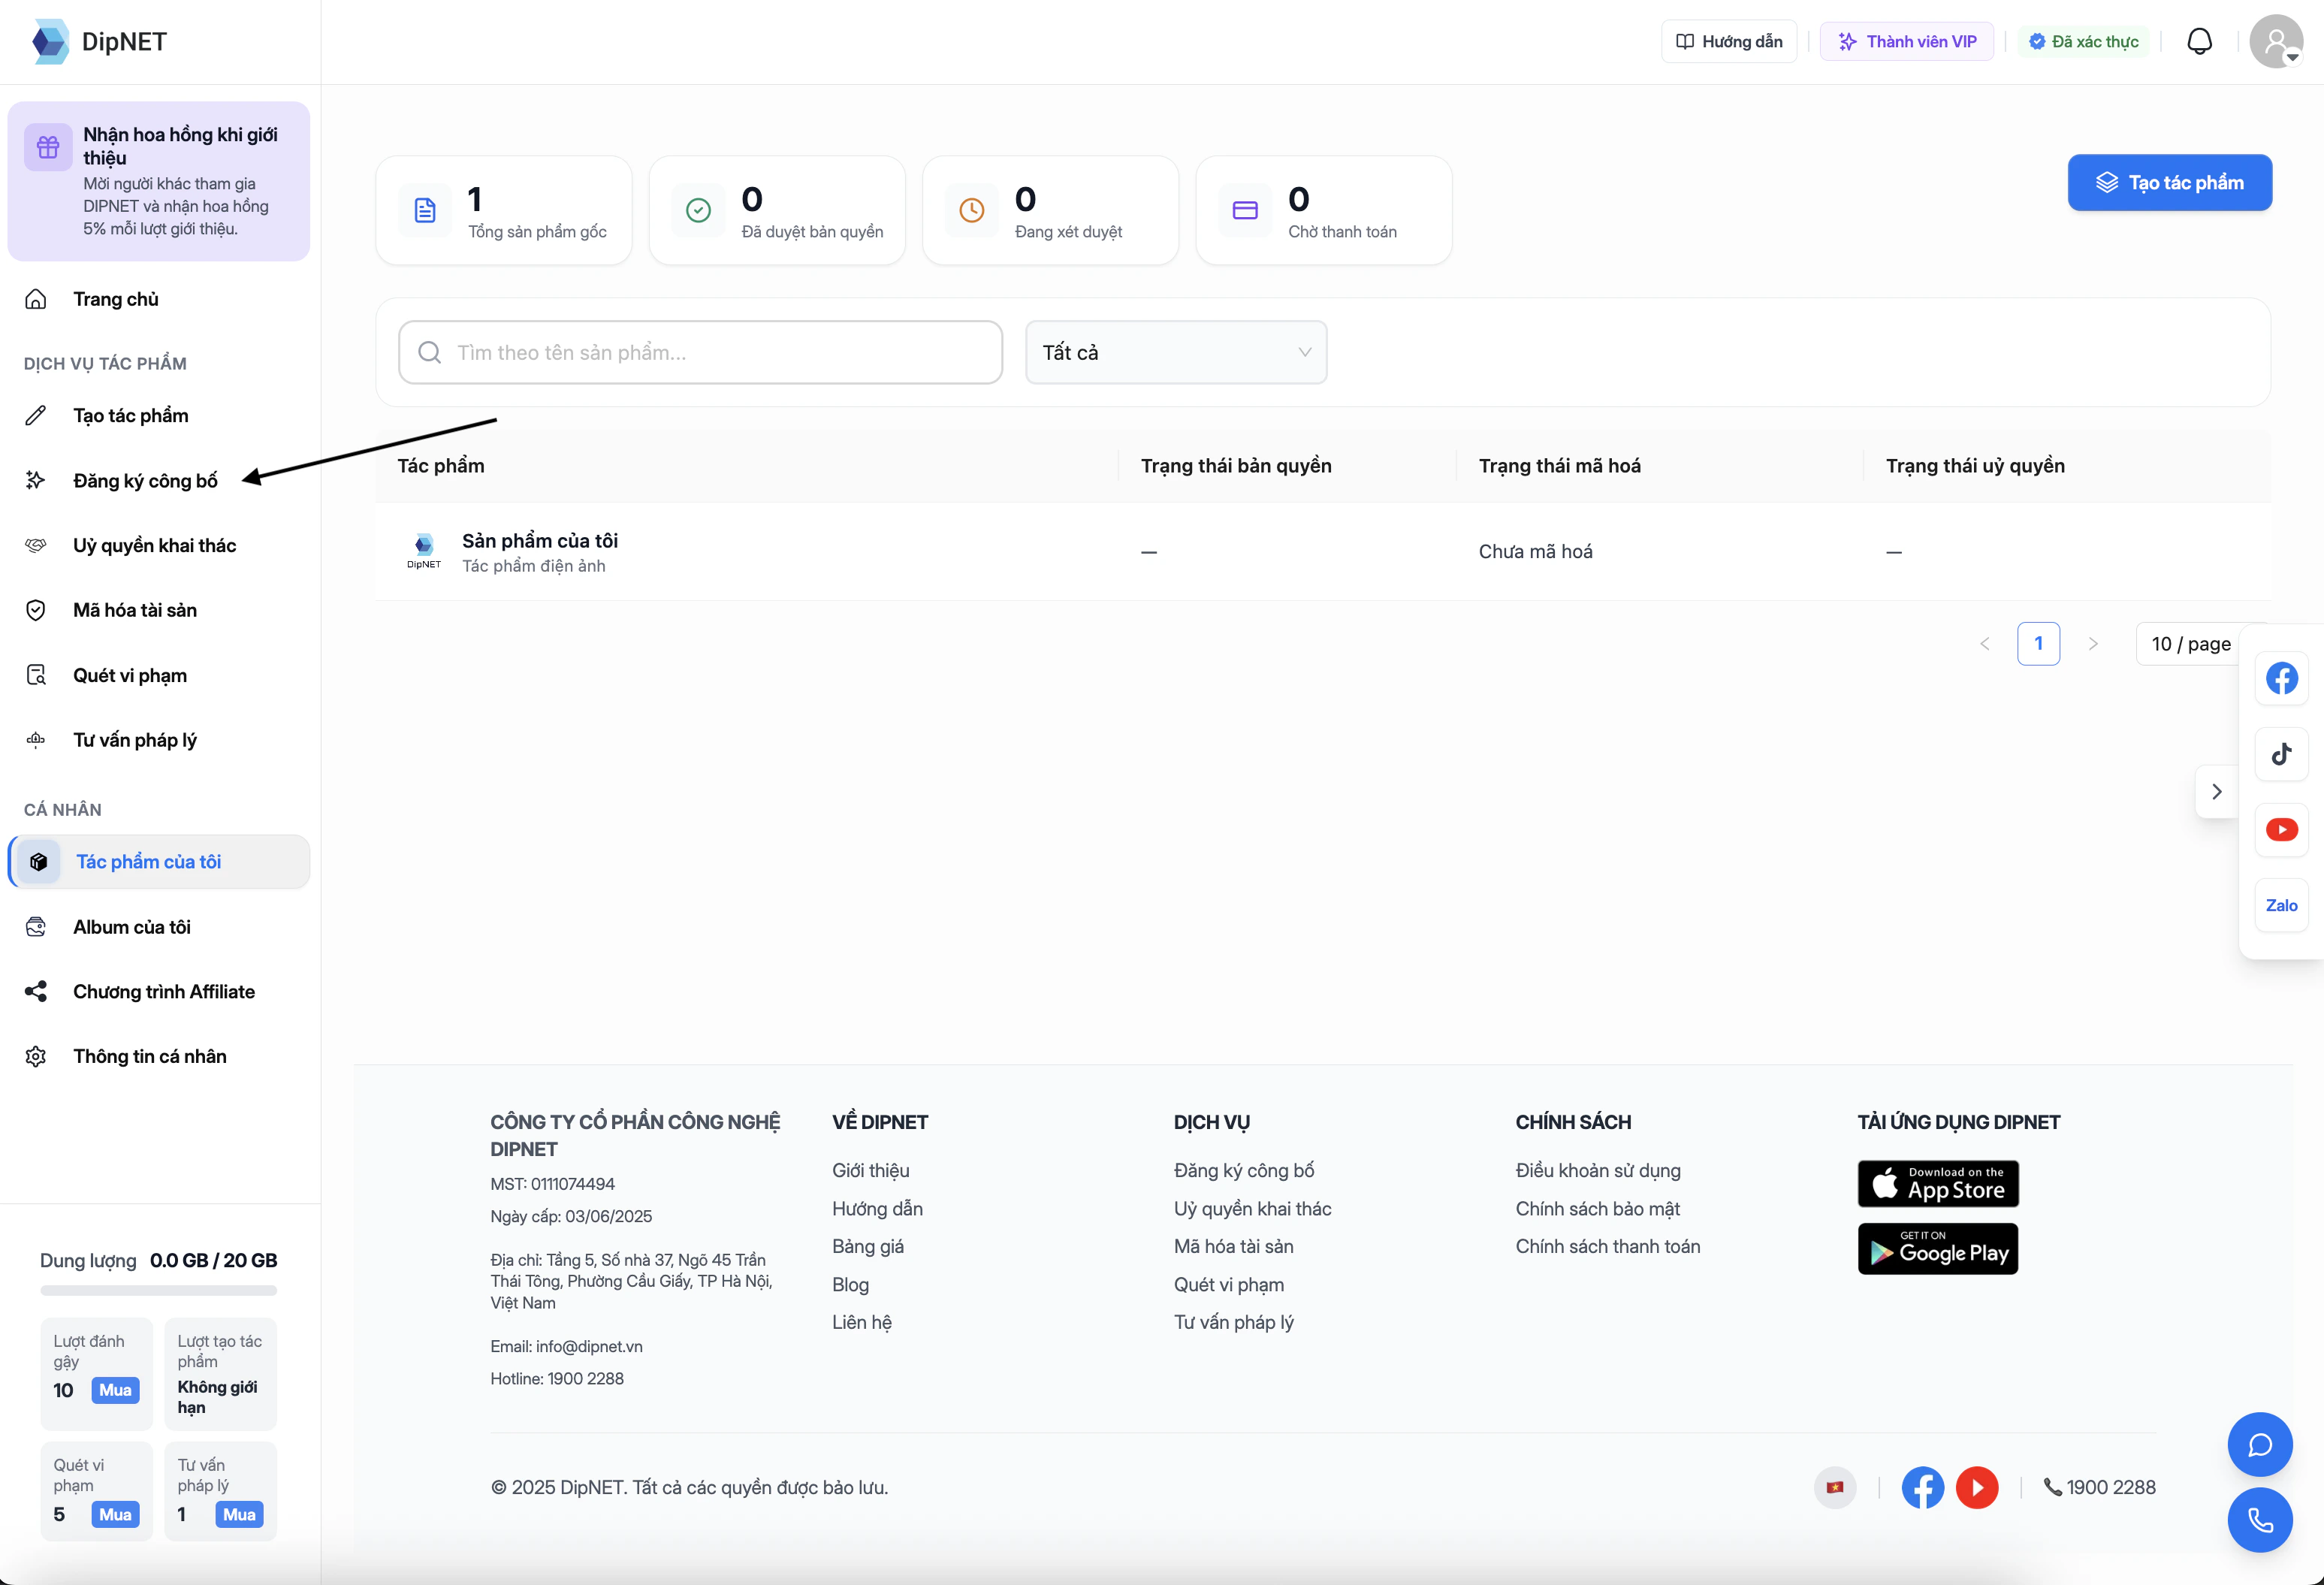The height and width of the screenshot is (1585, 2324).
Task: Open footer link Hướng dẫn
Action: pos(877,1208)
